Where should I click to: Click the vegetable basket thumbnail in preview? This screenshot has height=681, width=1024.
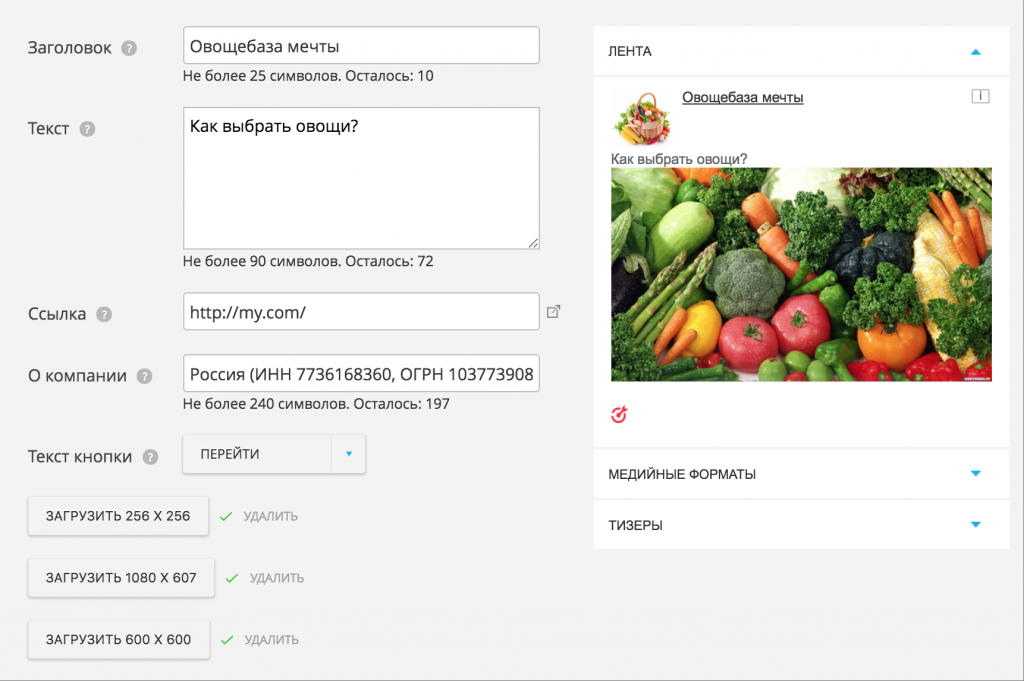641,118
